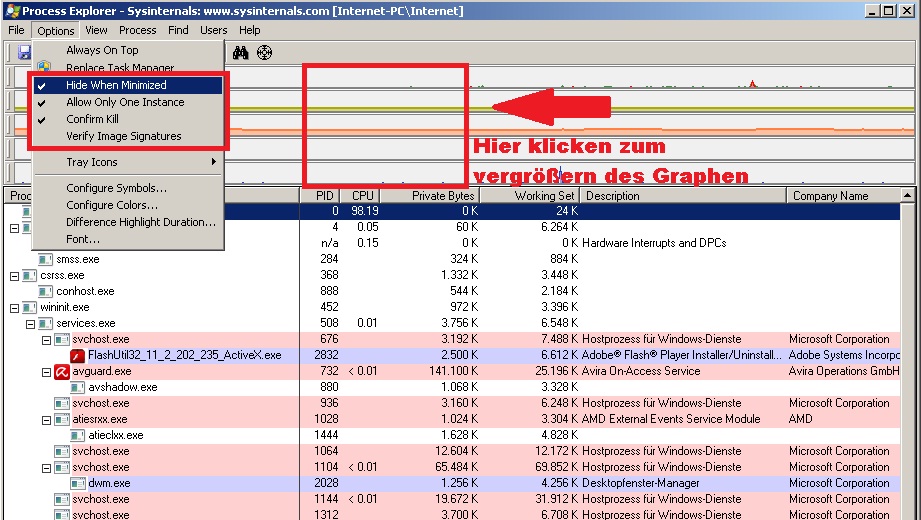The height and width of the screenshot is (520, 921).
Task: Open the Users menu
Action: [213, 30]
